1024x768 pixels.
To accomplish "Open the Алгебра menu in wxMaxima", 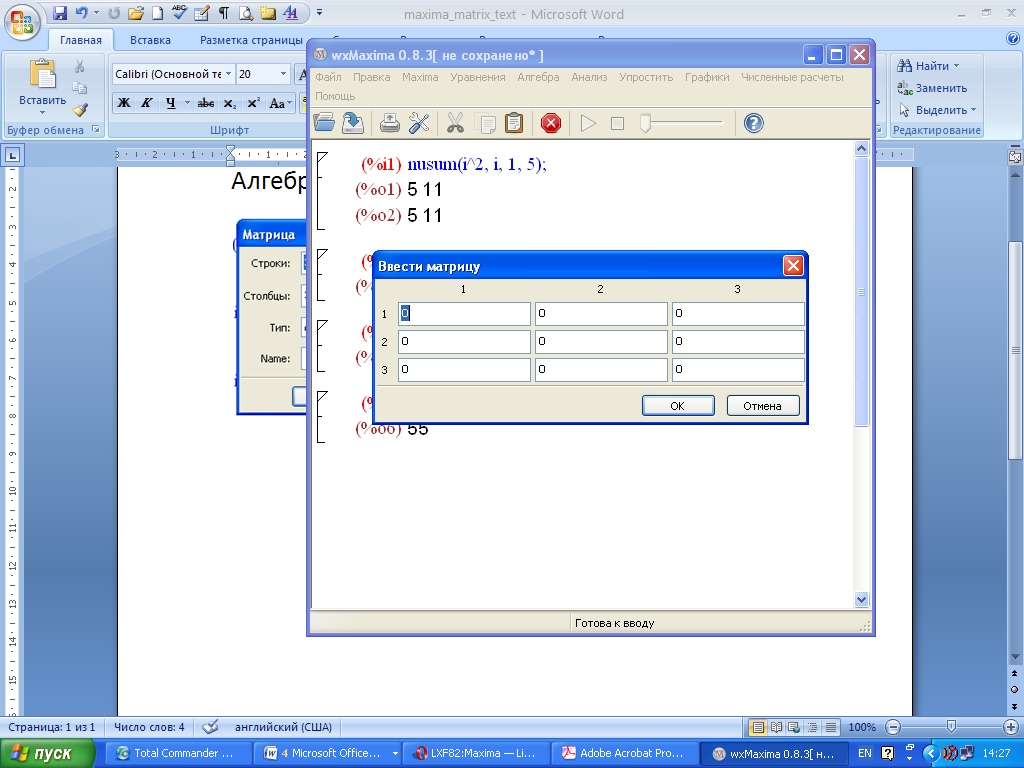I will pyautogui.click(x=538, y=77).
